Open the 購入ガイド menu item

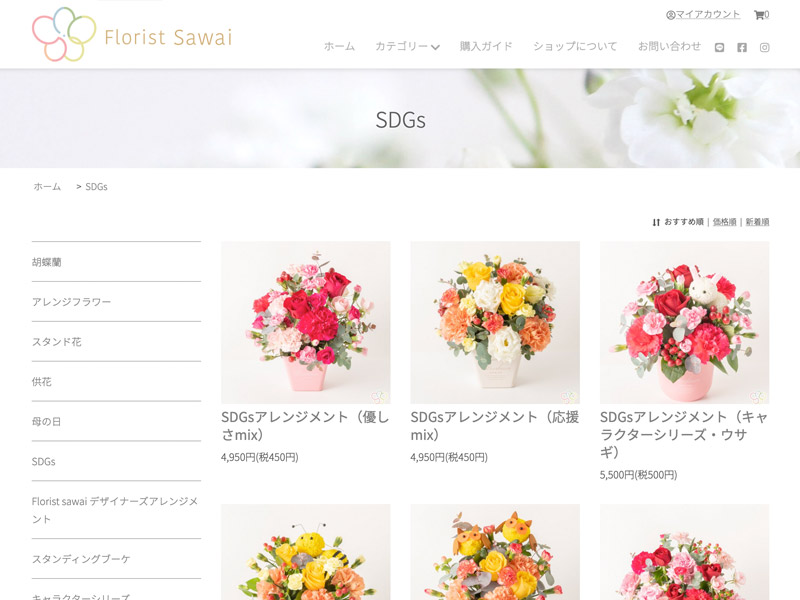(x=486, y=46)
